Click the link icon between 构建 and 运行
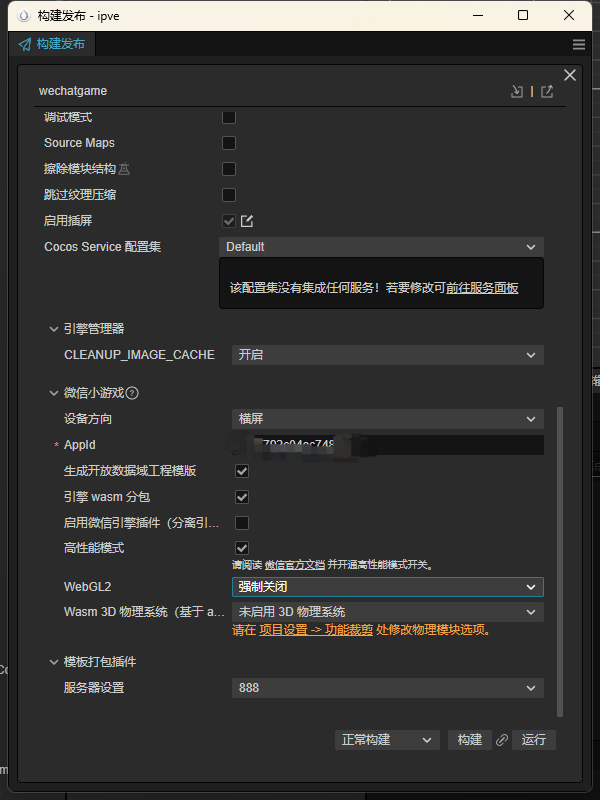This screenshot has height=800, width=600. pos(502,740)
